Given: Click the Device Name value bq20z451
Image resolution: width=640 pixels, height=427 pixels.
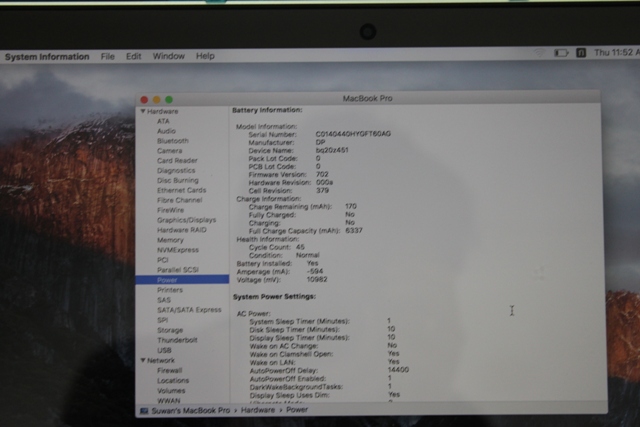Looking at the screenshot, I should tap(332, 150).
